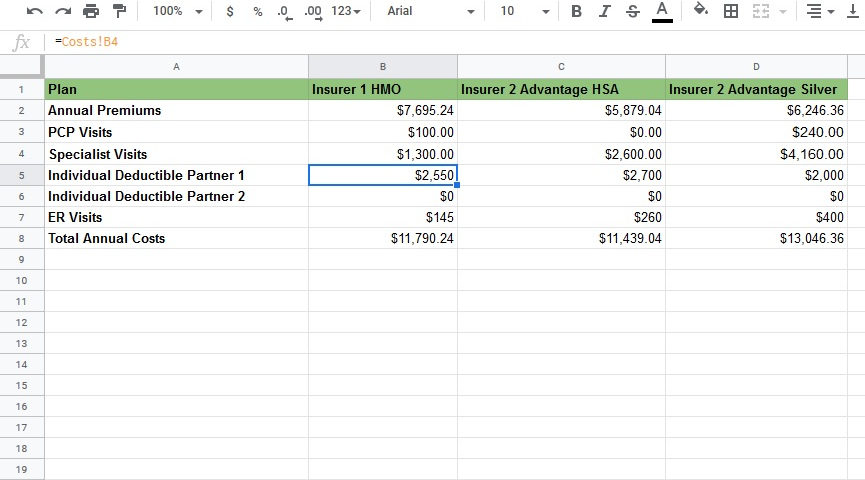This screenshot has height=480, width=865.
Task: Click the $4,160.00 specialist cell
Action: (756, 154)
